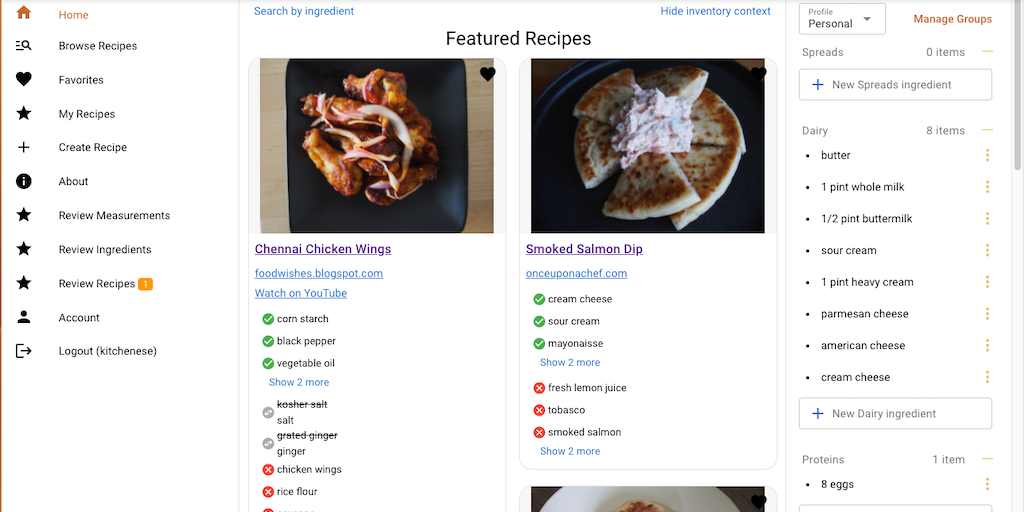Open Review Ingredients in the sidebar

(x=105, y=250)
